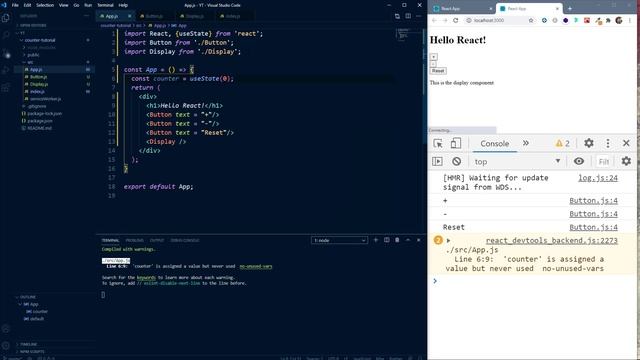Open Run and Debug view in activity bar

(6, 70)
